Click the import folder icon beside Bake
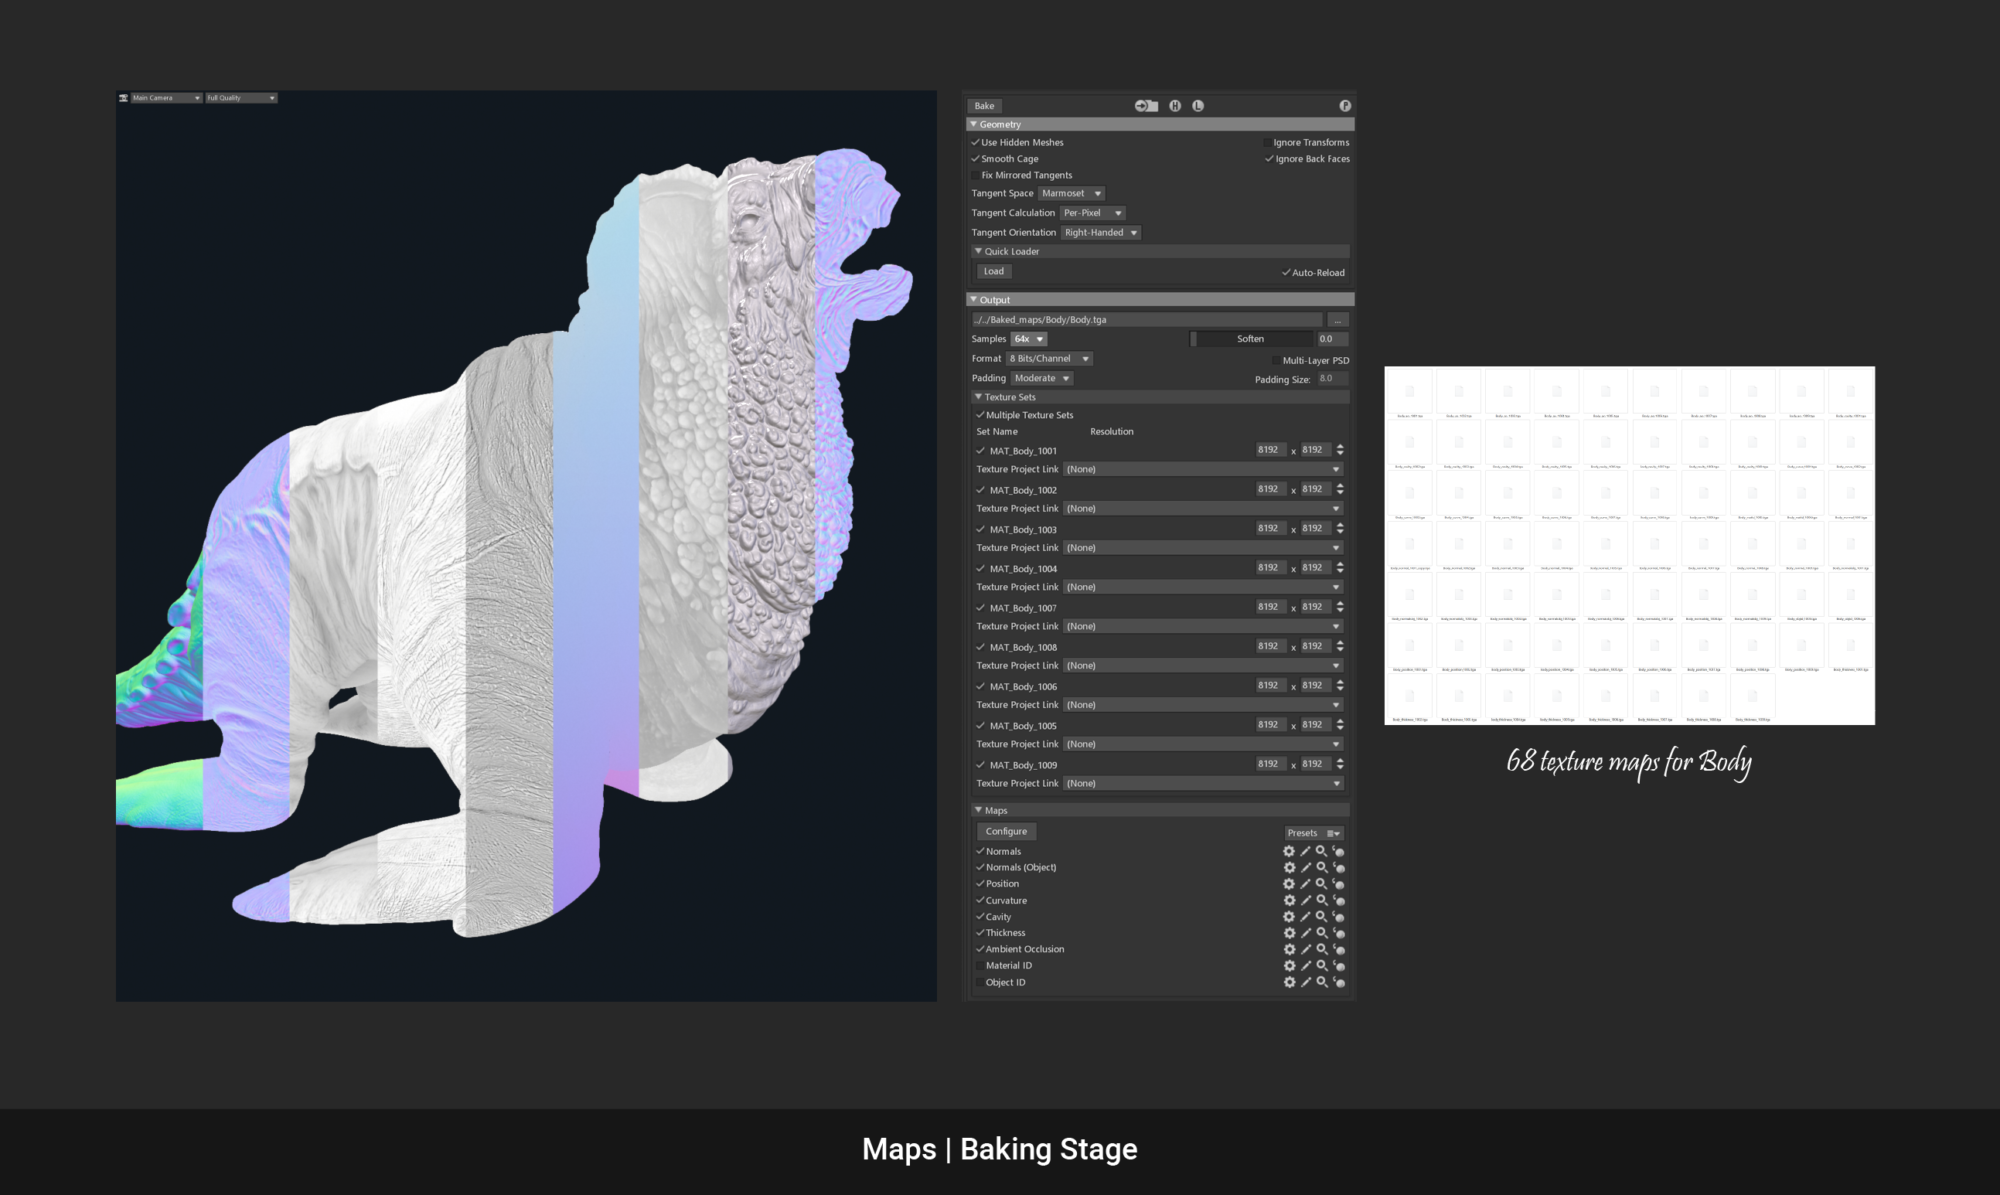 1146,106
